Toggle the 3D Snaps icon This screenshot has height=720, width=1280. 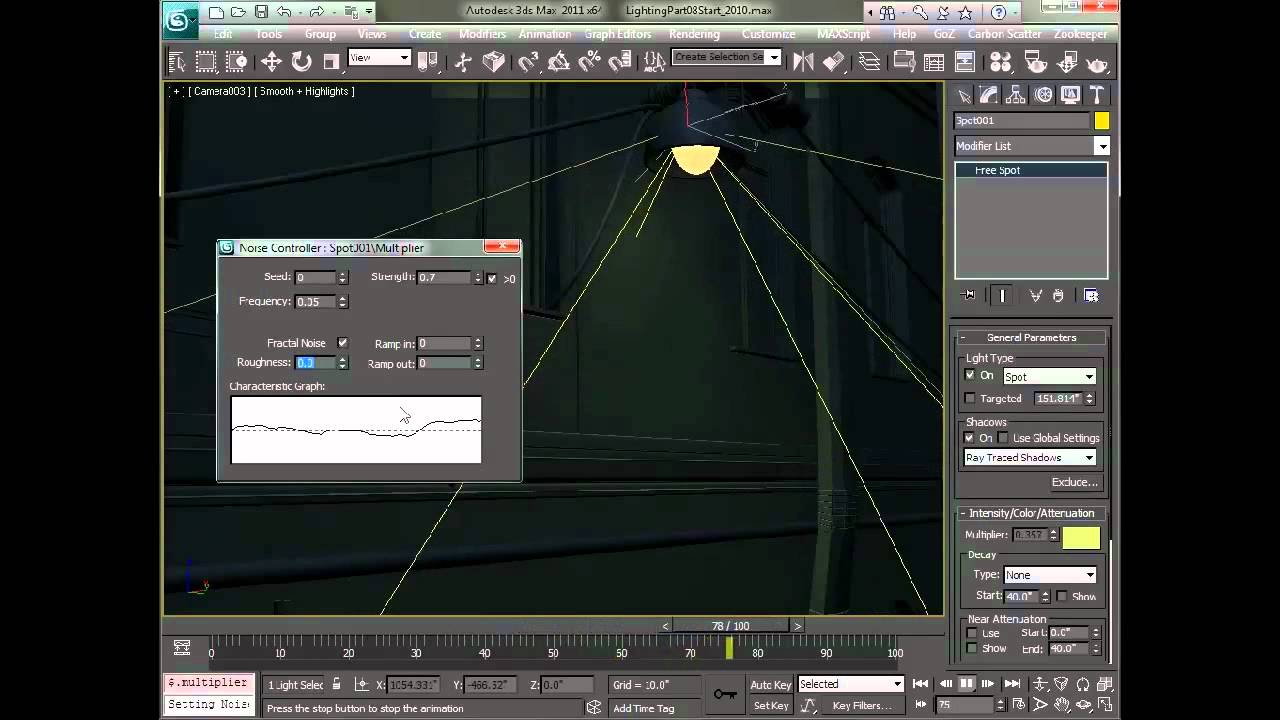[528, 62]
